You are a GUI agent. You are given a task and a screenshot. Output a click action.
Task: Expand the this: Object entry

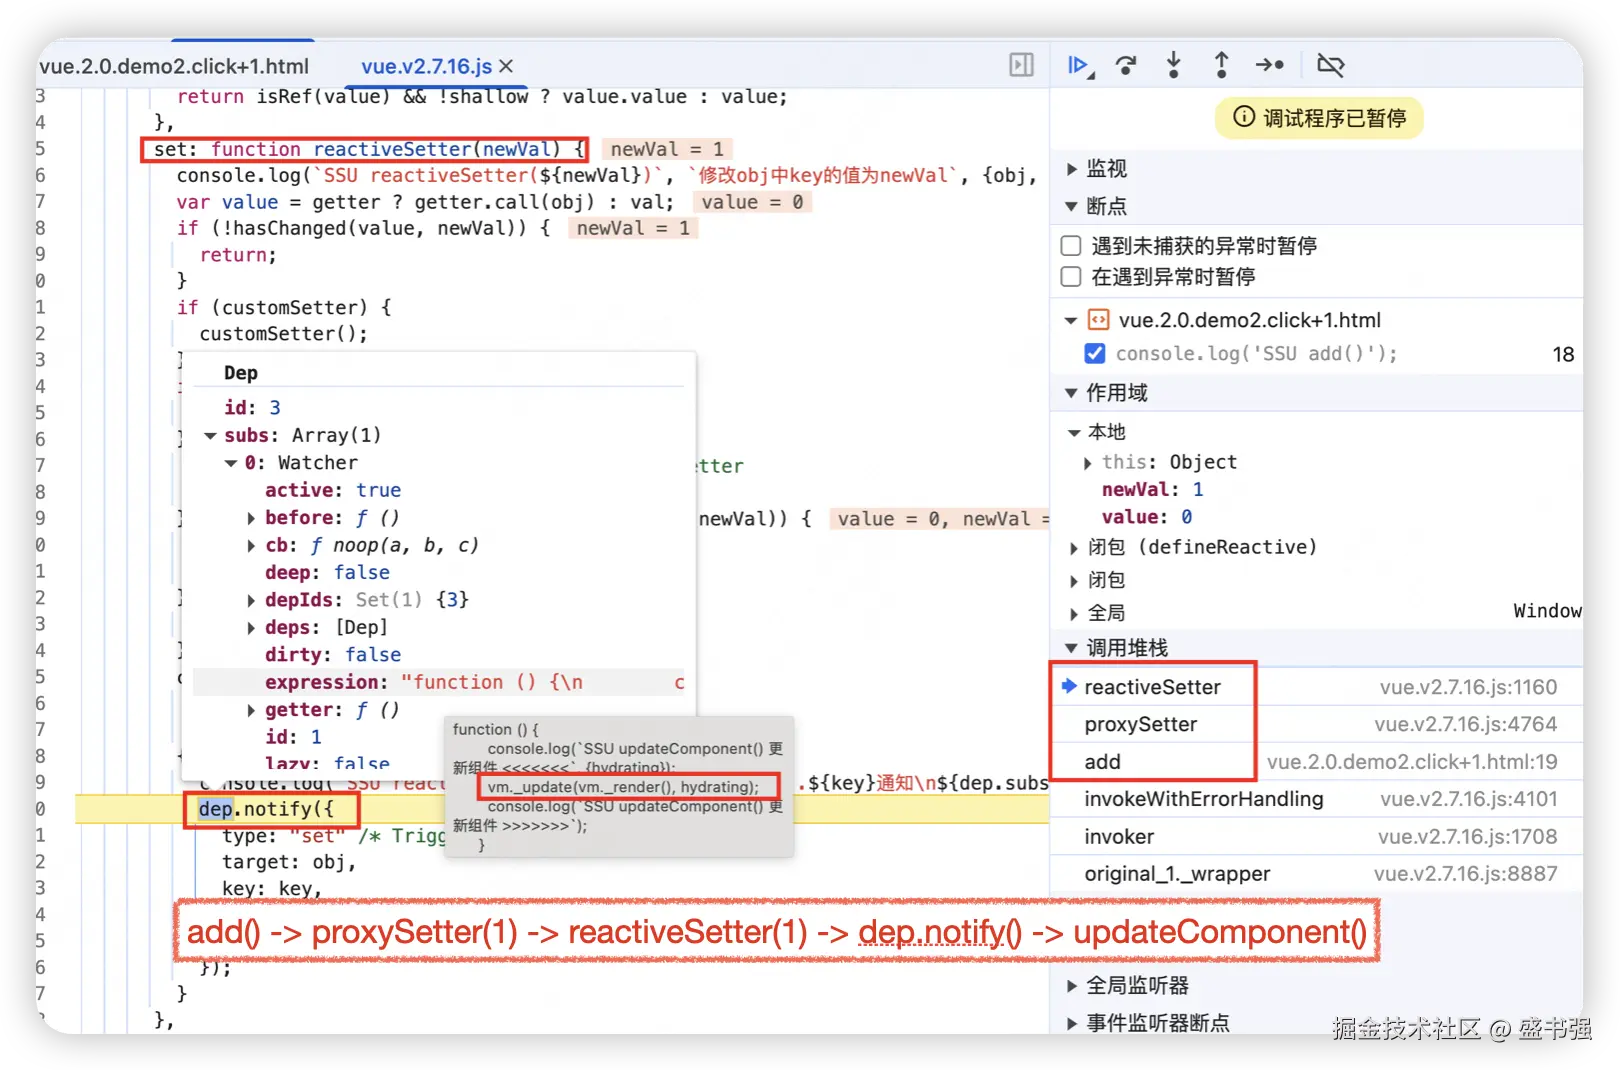coord(1088,463)
